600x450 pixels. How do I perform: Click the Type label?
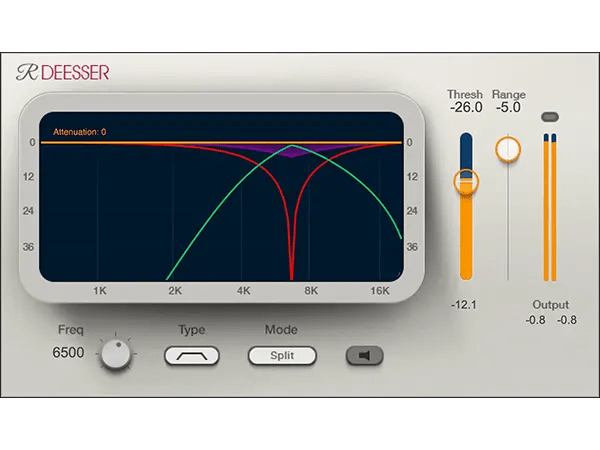coord(192,330)
